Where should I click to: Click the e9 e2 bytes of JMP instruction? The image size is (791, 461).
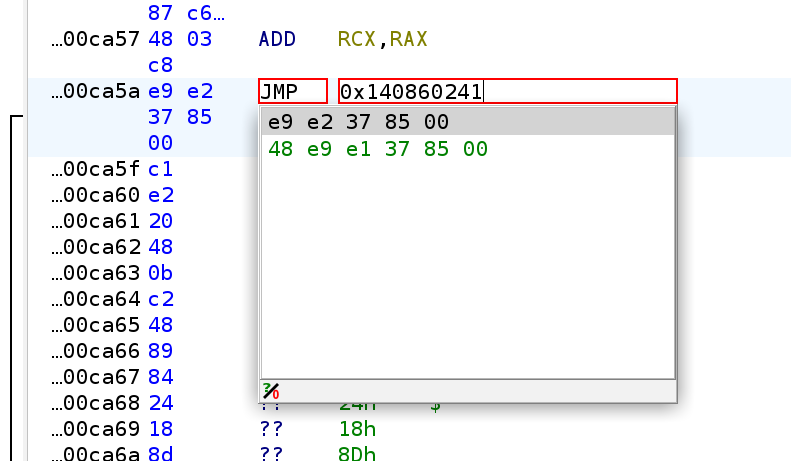(179, 92)
